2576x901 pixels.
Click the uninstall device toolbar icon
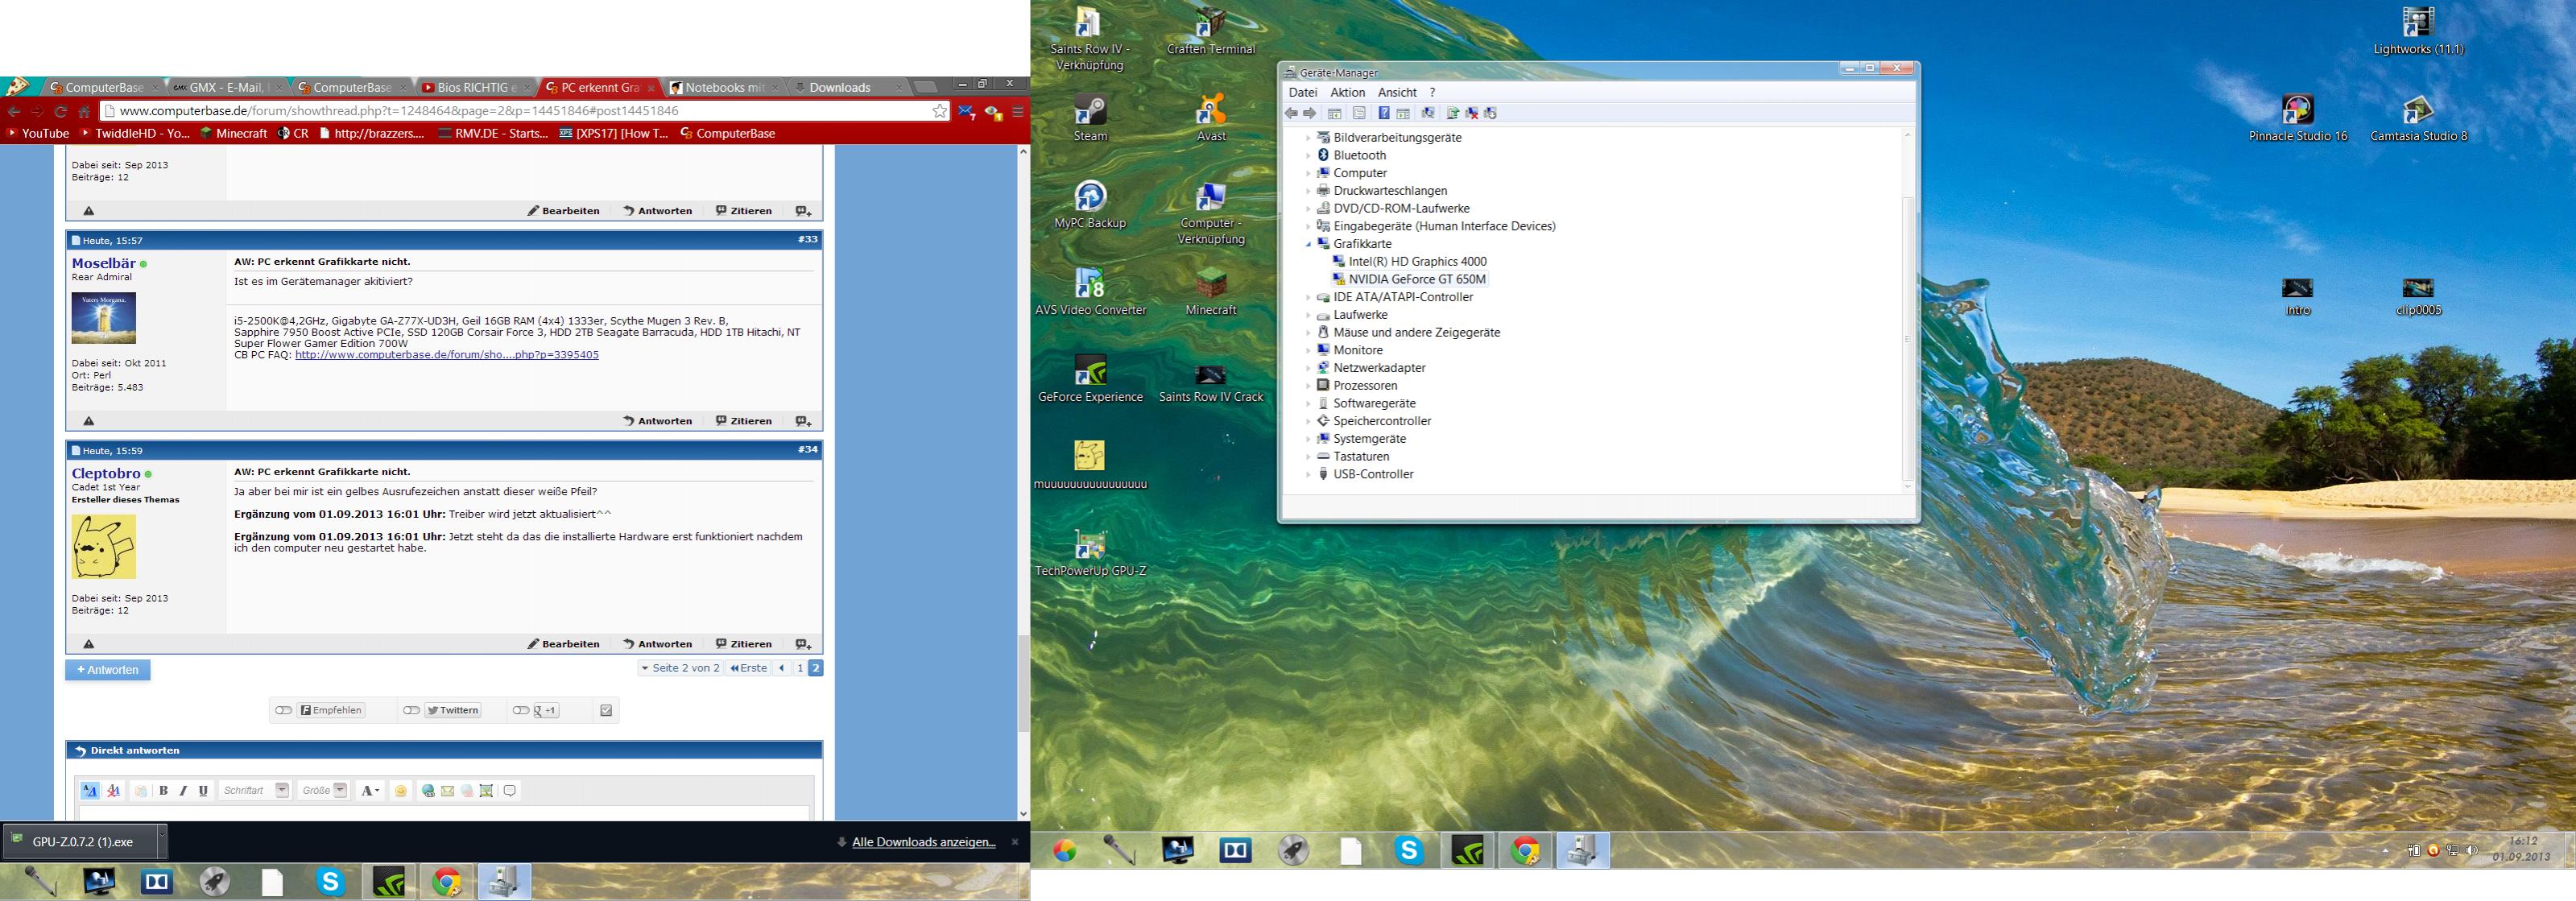(x=1472, y=113)
